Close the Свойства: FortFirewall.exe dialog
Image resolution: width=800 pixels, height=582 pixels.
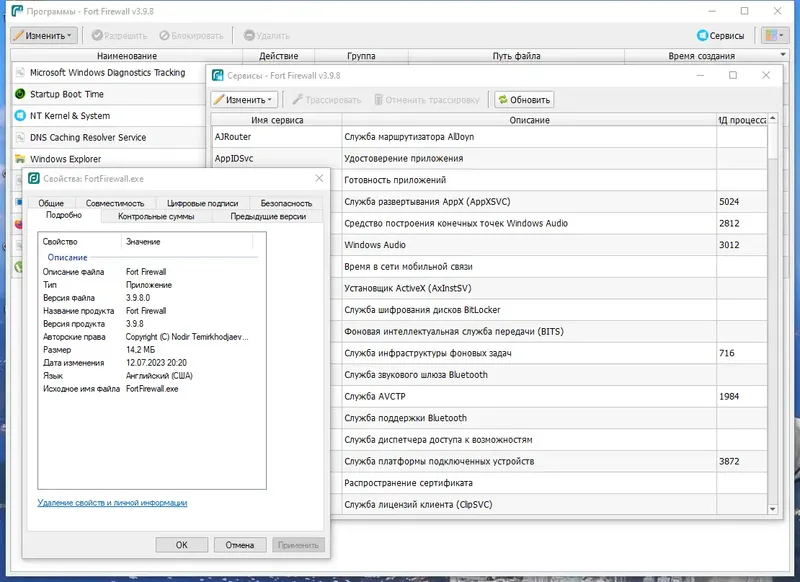click(x=319, y=178)
